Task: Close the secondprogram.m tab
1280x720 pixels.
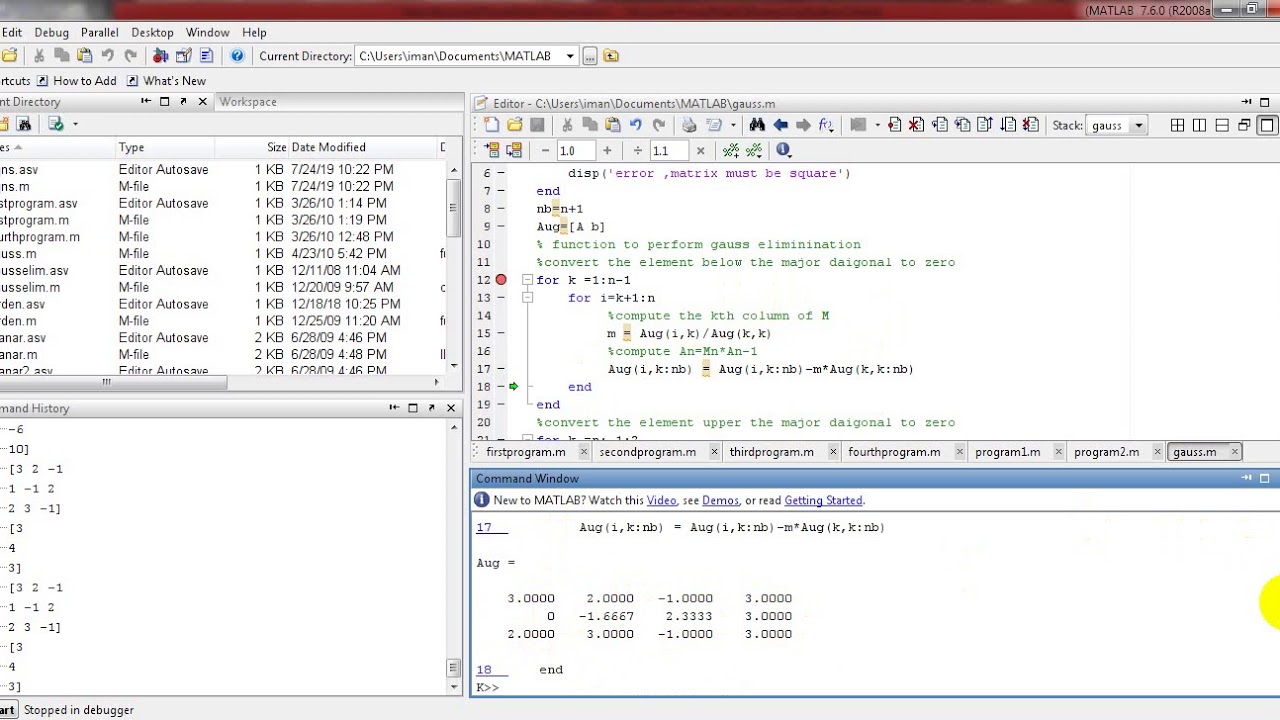Action: tap(714, 452)
